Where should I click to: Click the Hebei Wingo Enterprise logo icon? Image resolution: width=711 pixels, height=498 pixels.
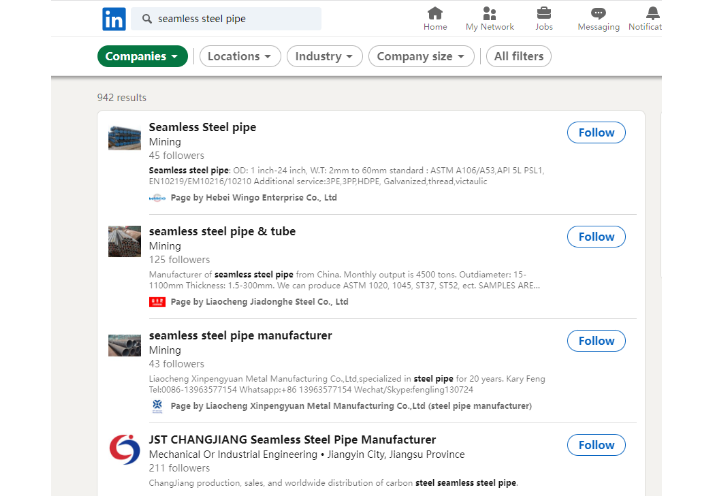(157, 198)
